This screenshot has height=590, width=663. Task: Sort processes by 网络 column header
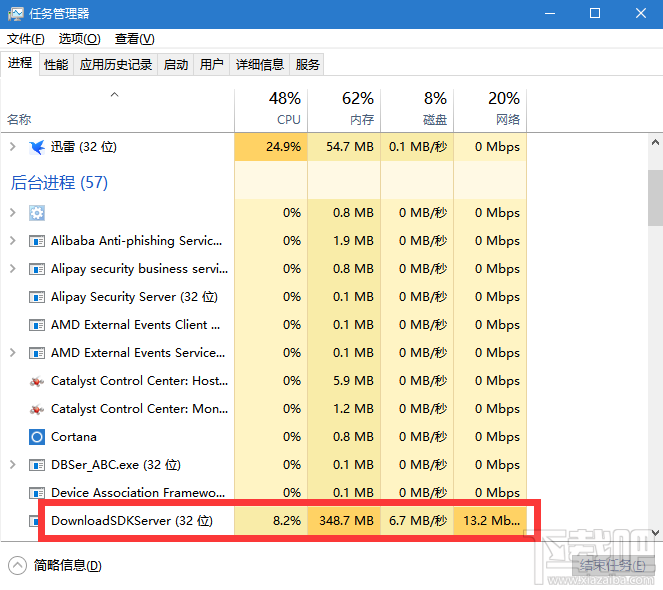[490, 109]
